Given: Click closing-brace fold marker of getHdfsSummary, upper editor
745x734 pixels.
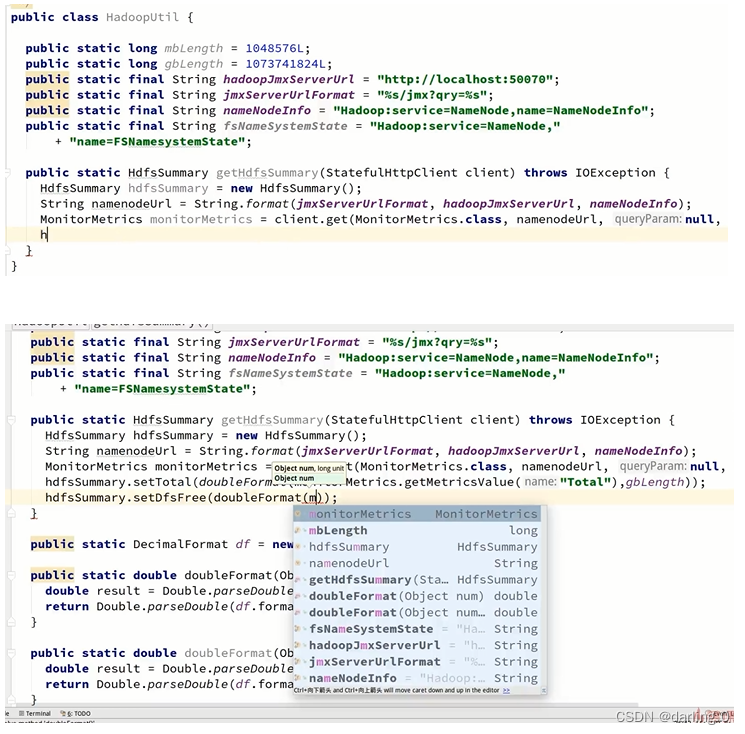Looking at the screenshot, I should point(7,250).
